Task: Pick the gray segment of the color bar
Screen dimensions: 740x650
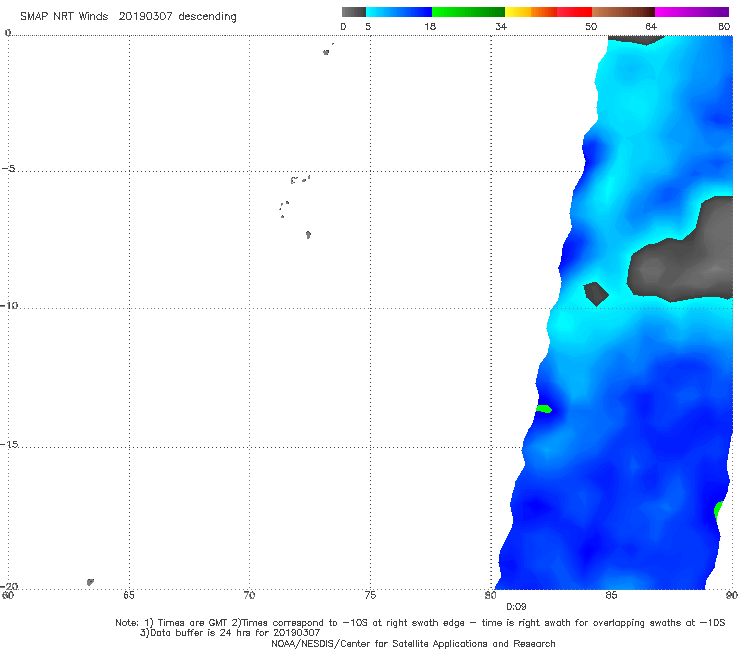Action: (354, 12)
